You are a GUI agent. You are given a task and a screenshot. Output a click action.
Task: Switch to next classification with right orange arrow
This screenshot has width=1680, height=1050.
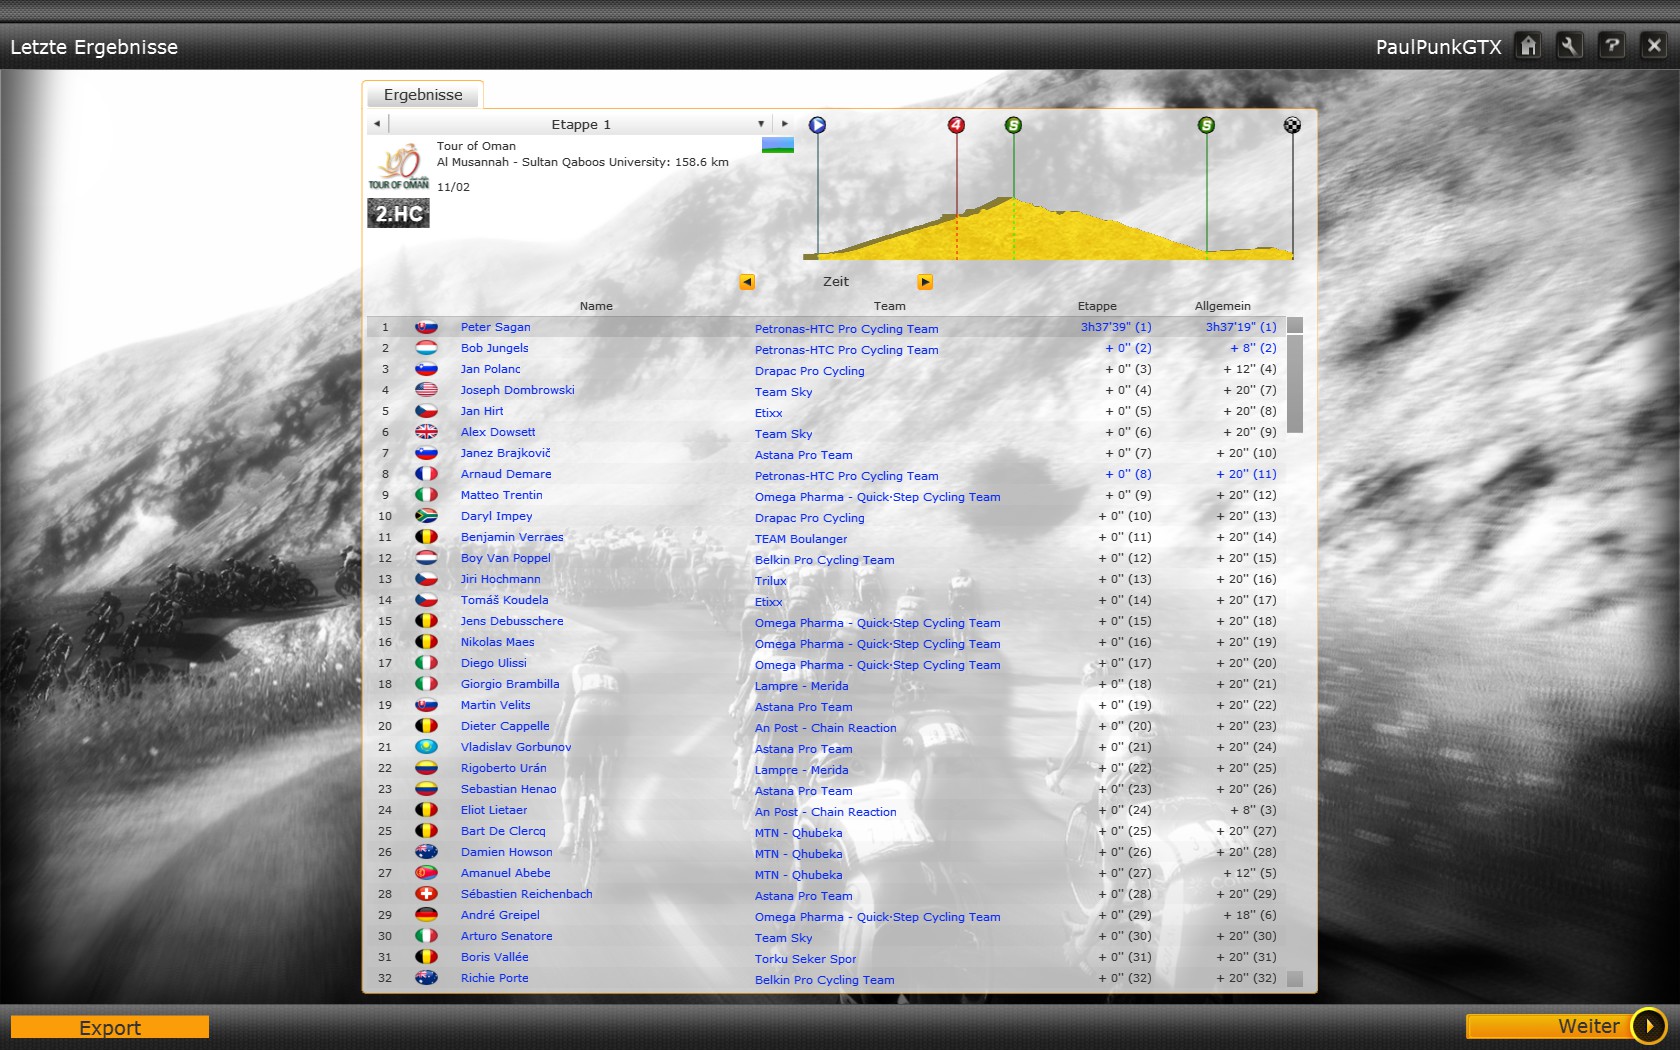(x=925, y=282)
